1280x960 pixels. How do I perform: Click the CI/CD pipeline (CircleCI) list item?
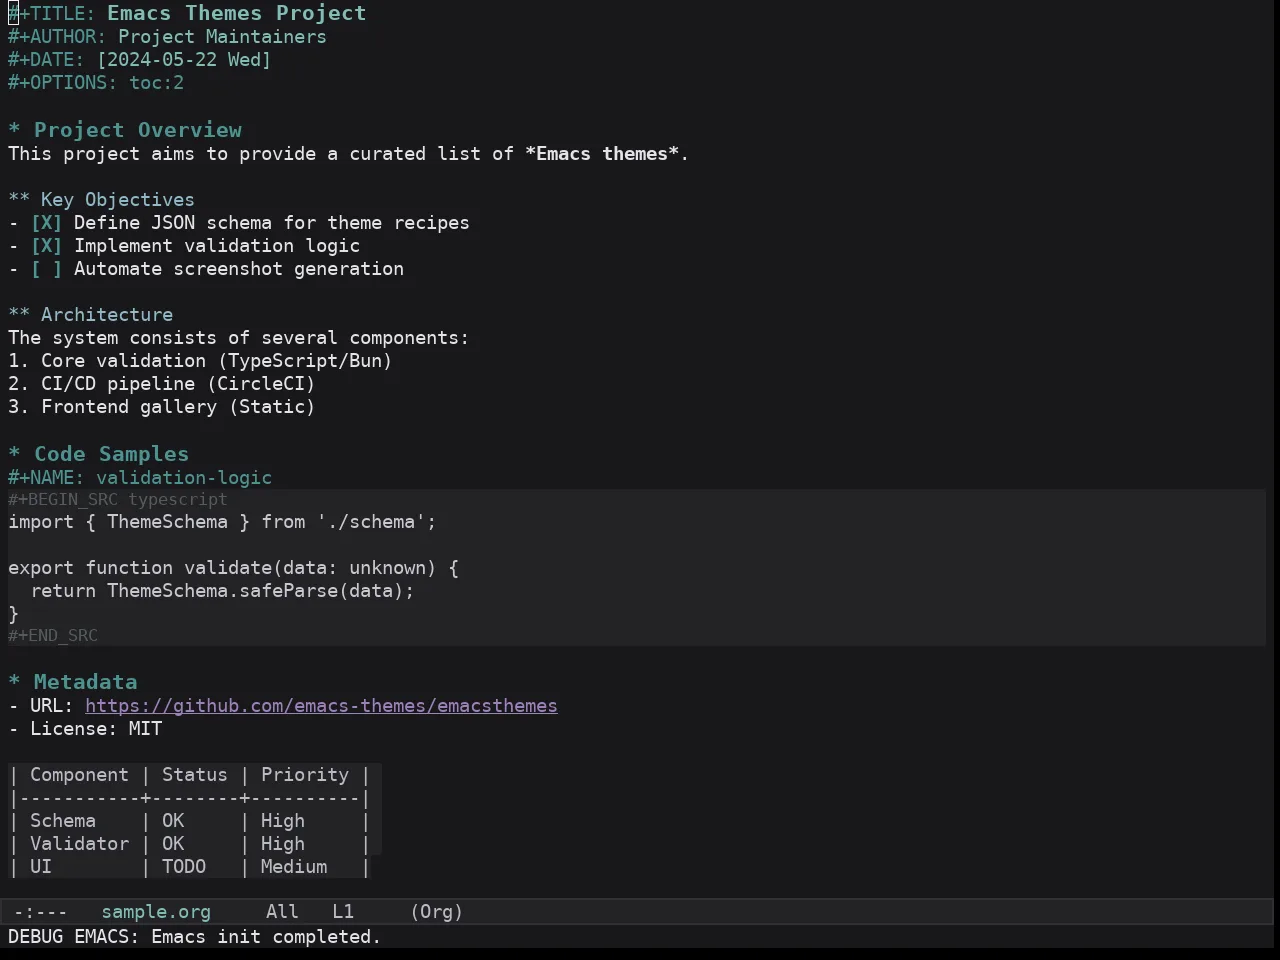tap(162, 384)
